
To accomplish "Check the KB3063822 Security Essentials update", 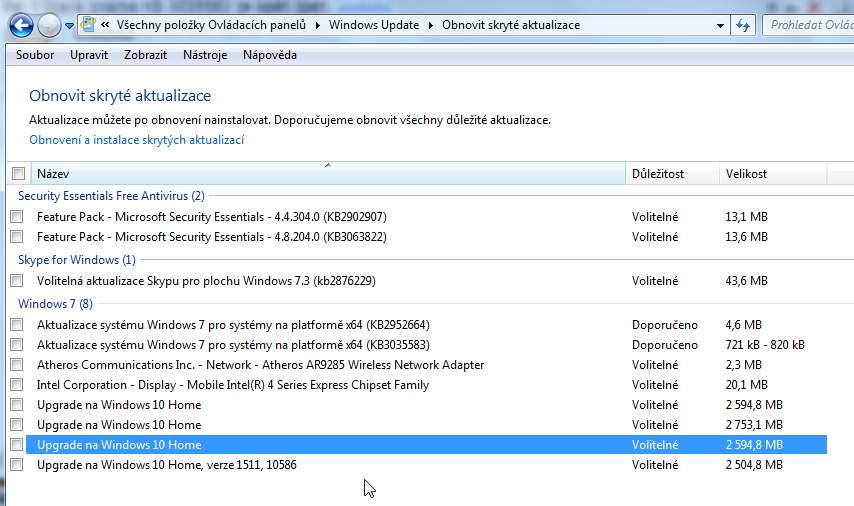I will [17, 237].
